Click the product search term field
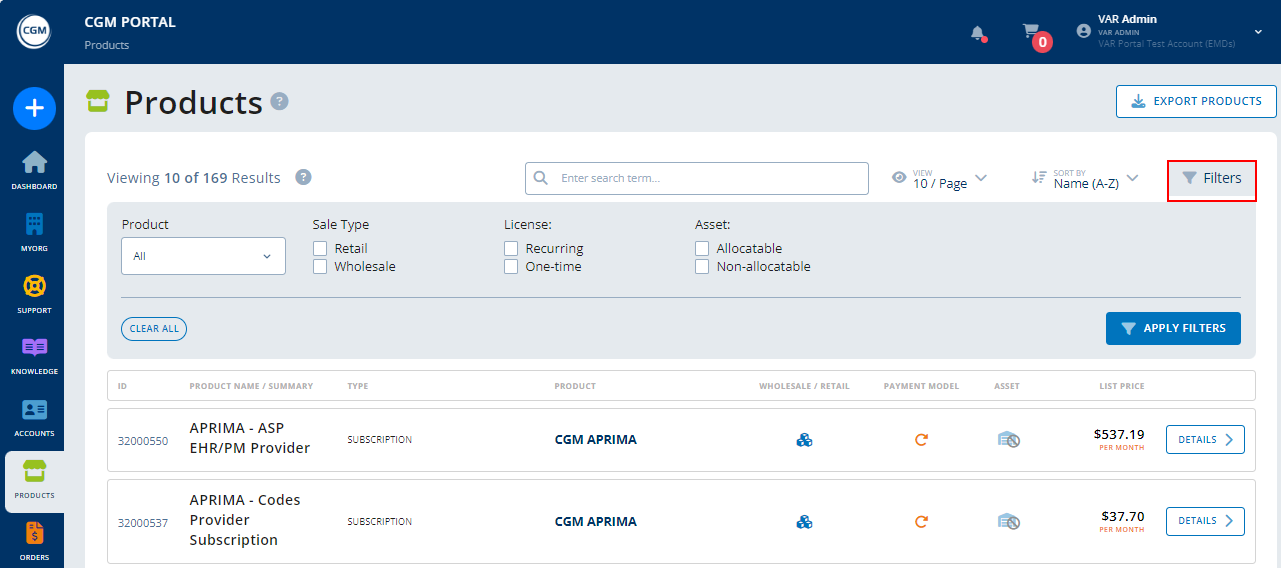The width and height of the screenshot is (1281, 568). click(697, 178)
